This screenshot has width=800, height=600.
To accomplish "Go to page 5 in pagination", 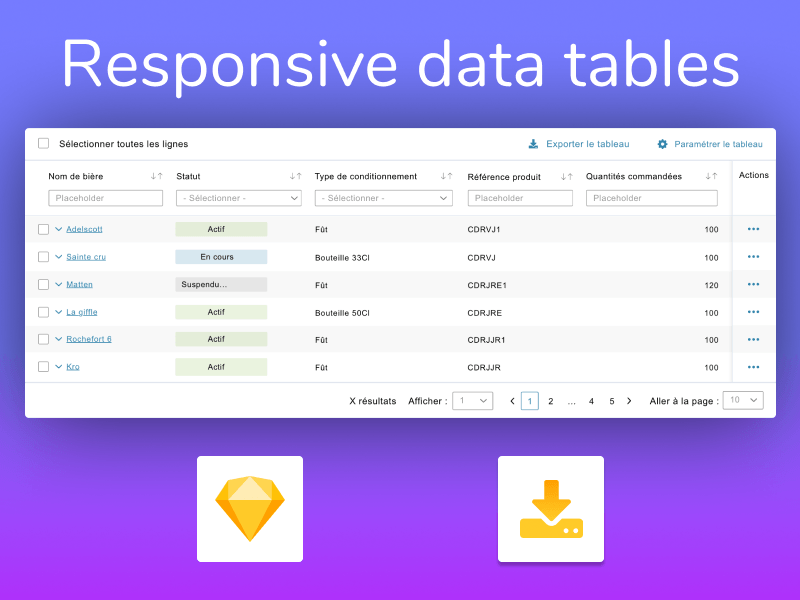I will click(611, 400).
